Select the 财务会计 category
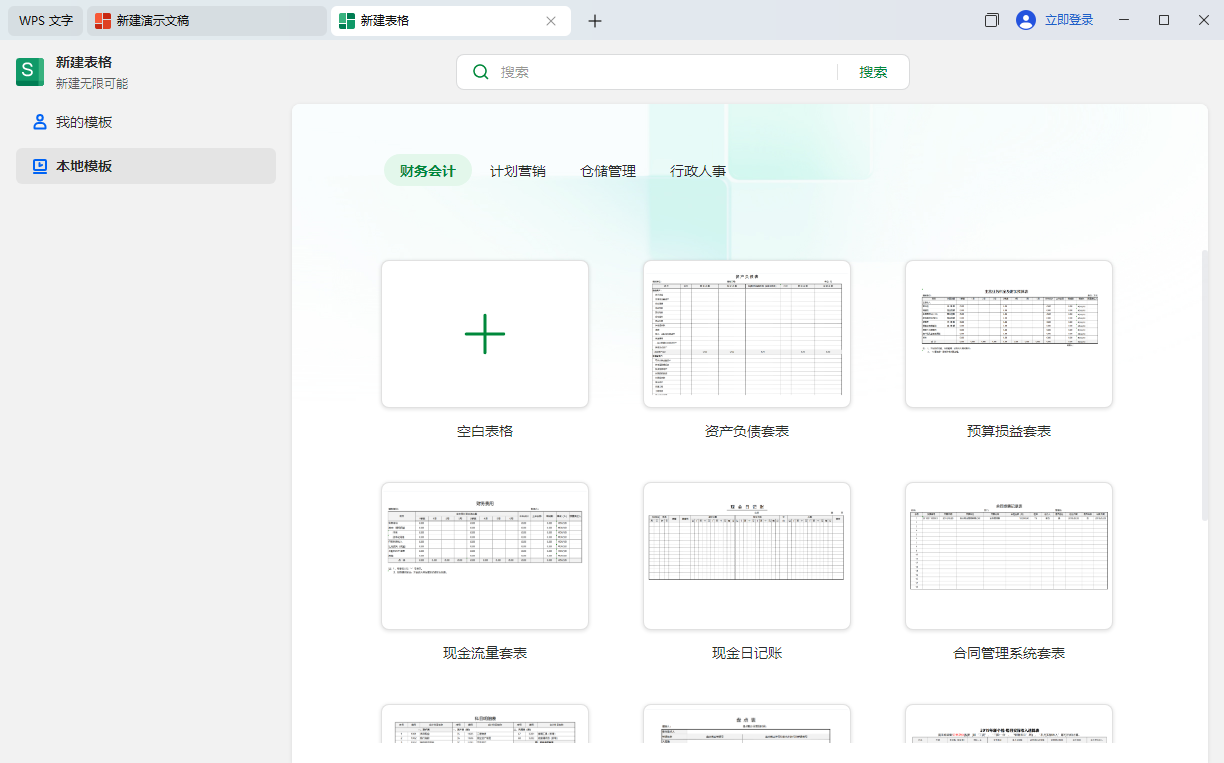 [427, 170]
